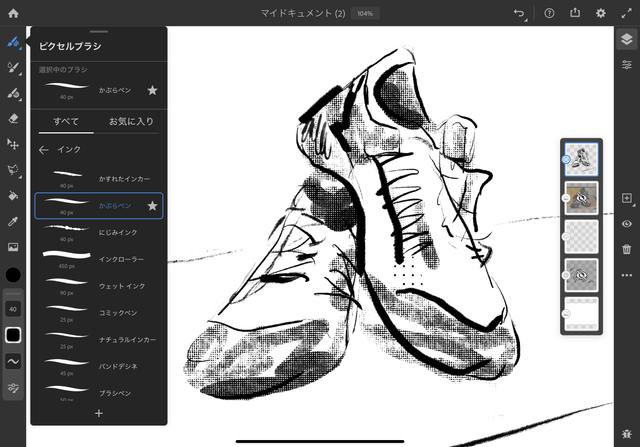Open the black color picker circle
Image resolution: width=640 pixels, height=447 pixels.
[13, 275]
